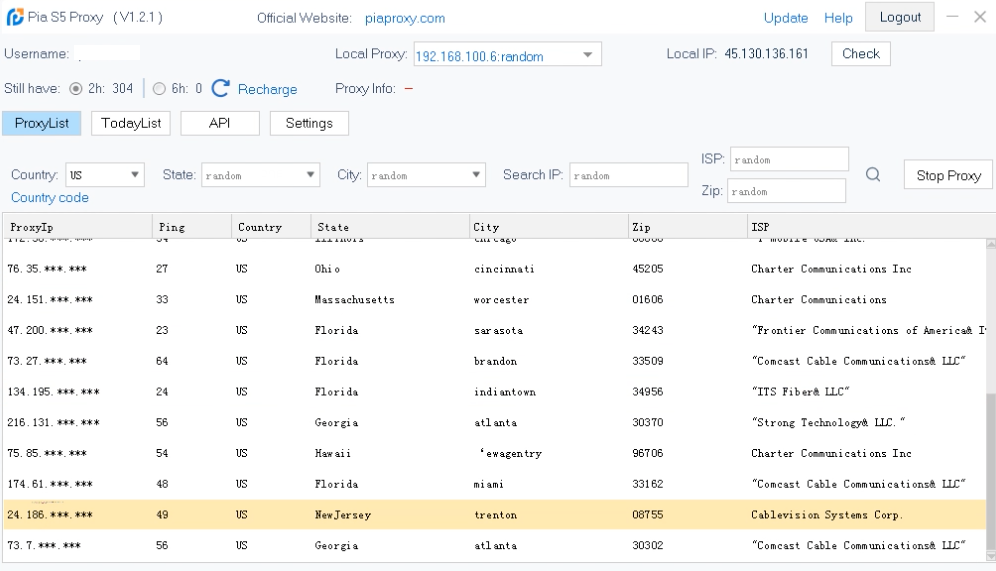The height and width of the screenshot is (571, 996).
Task: Select proxy row 76.35.***.***
Action: coord(494,269)
